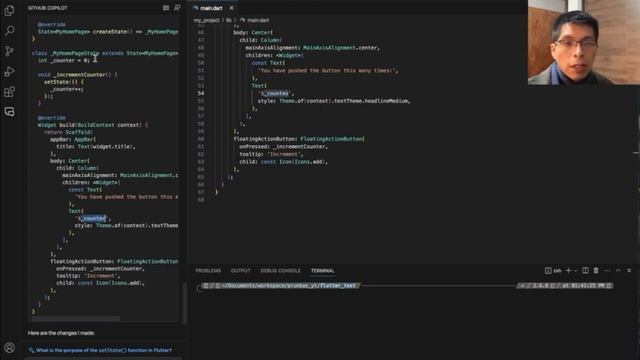Select the zsh terminal shell indicator
640x360 pixels.
[553, 271]
